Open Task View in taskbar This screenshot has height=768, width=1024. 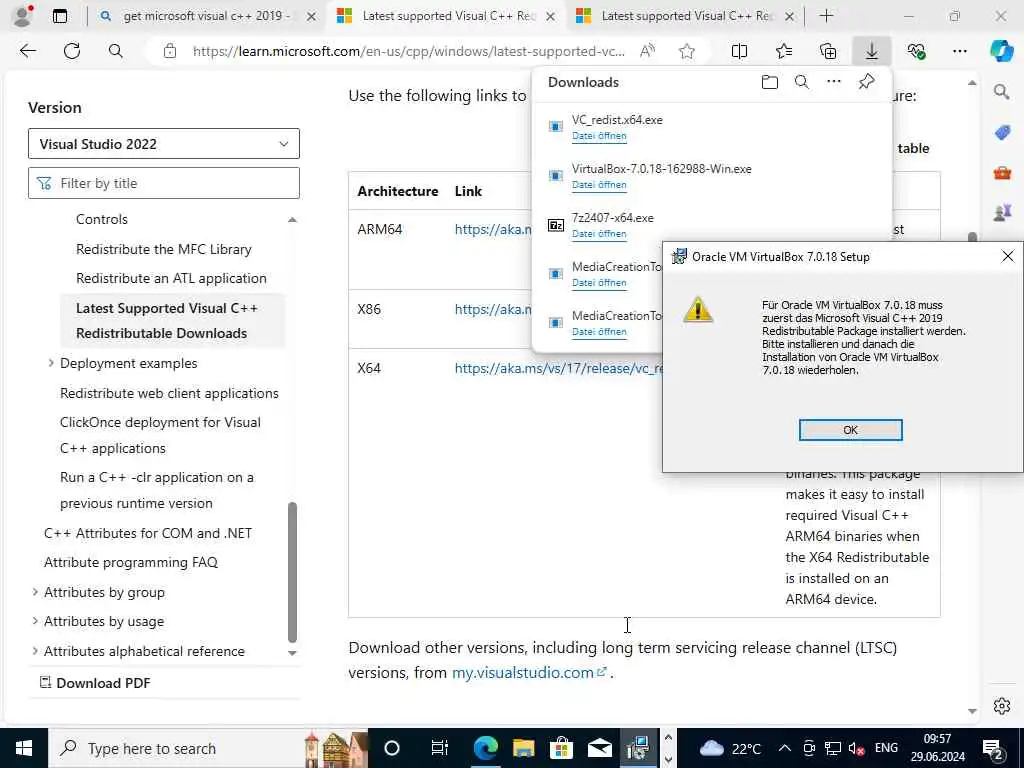tap(439, 748)
